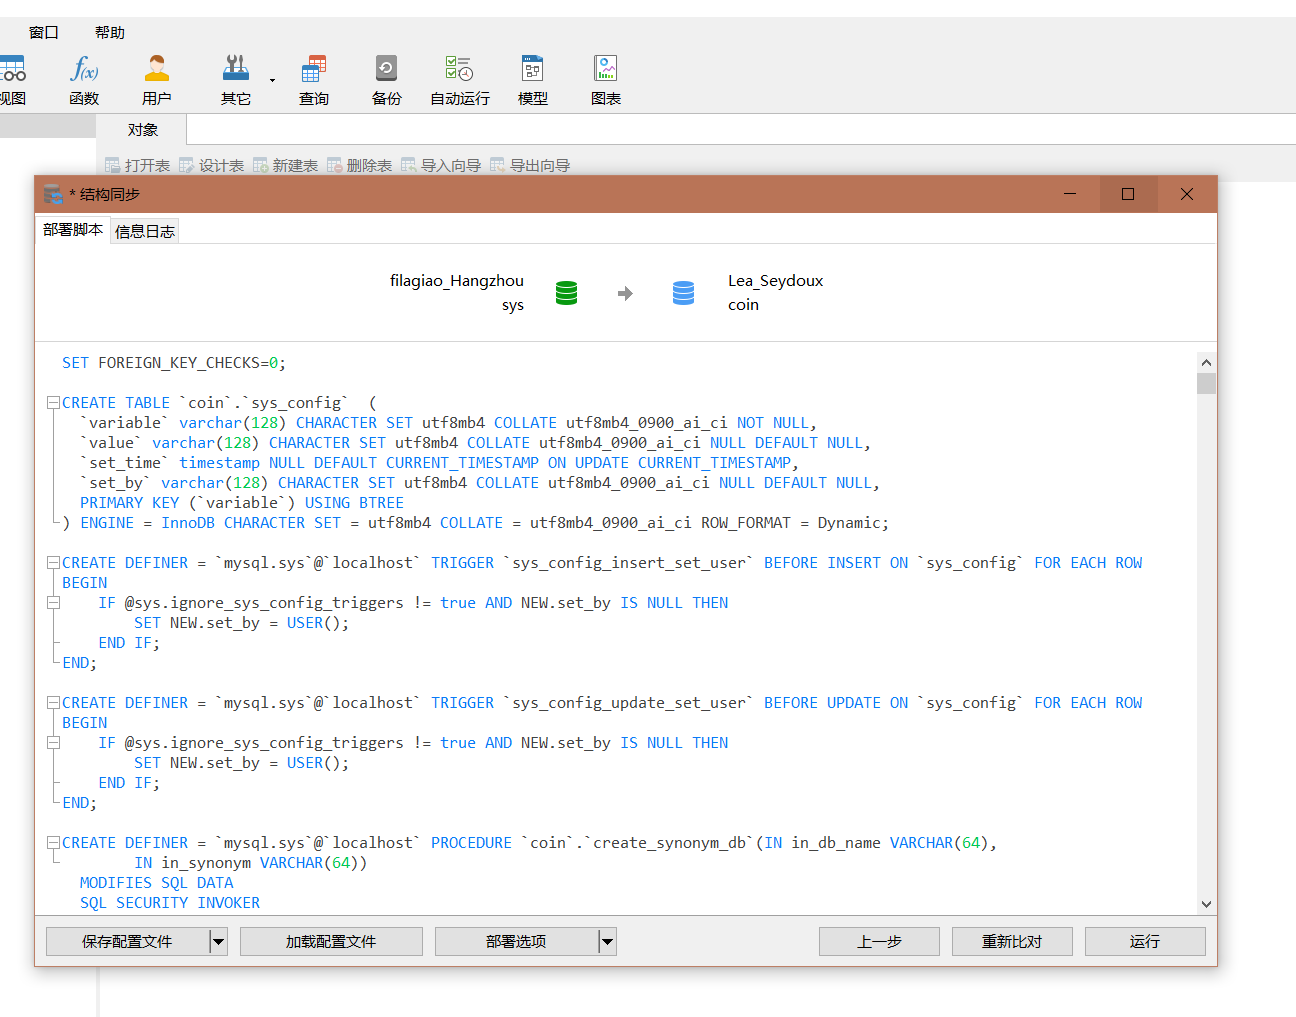Switch to the 部署脚本 tab

click(73, 230)
